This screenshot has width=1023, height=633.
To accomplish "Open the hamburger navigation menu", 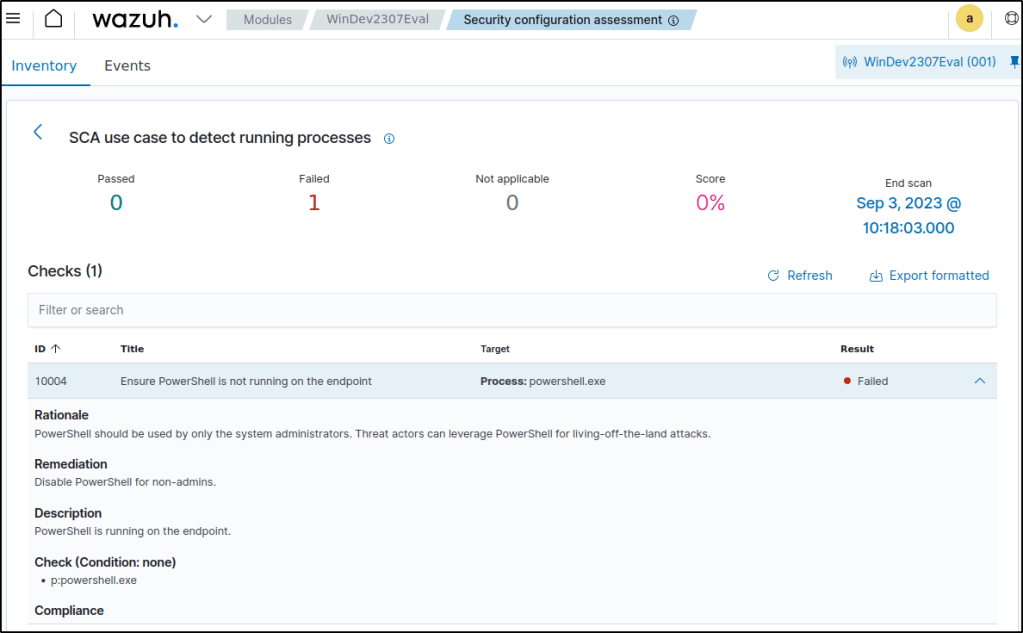I will pos(13,19).
